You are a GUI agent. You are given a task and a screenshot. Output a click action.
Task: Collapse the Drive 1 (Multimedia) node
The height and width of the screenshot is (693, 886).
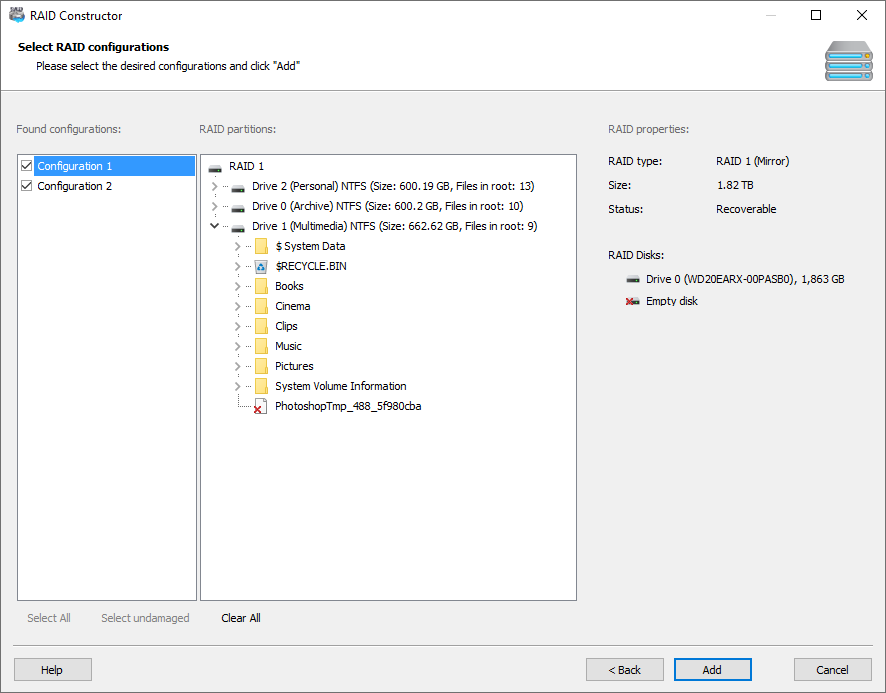216,226
